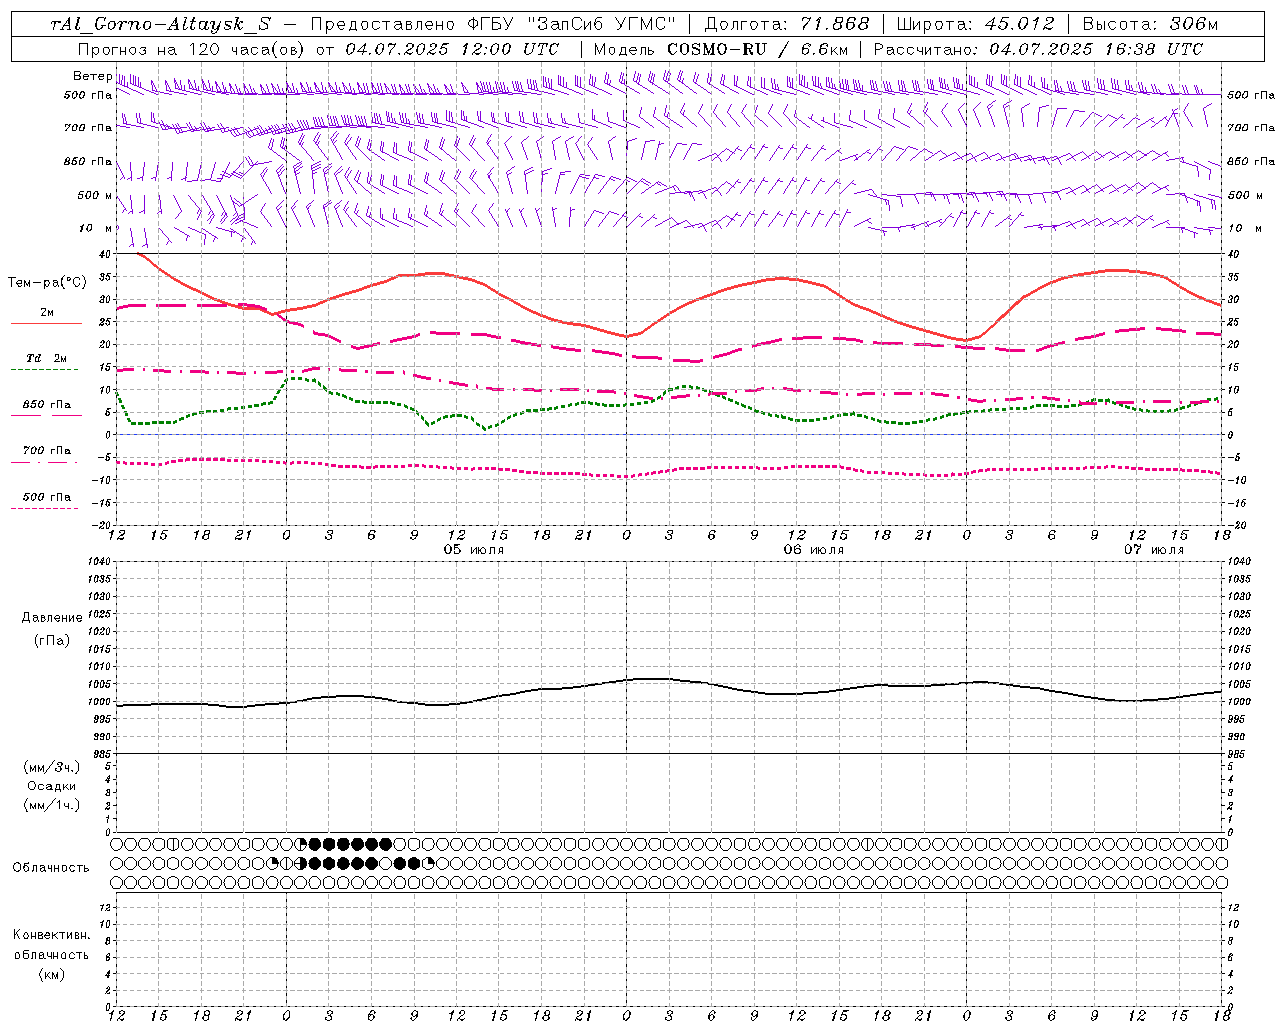Select the Прогноз на 120 часа(ов) text

(x=192, y=49)
